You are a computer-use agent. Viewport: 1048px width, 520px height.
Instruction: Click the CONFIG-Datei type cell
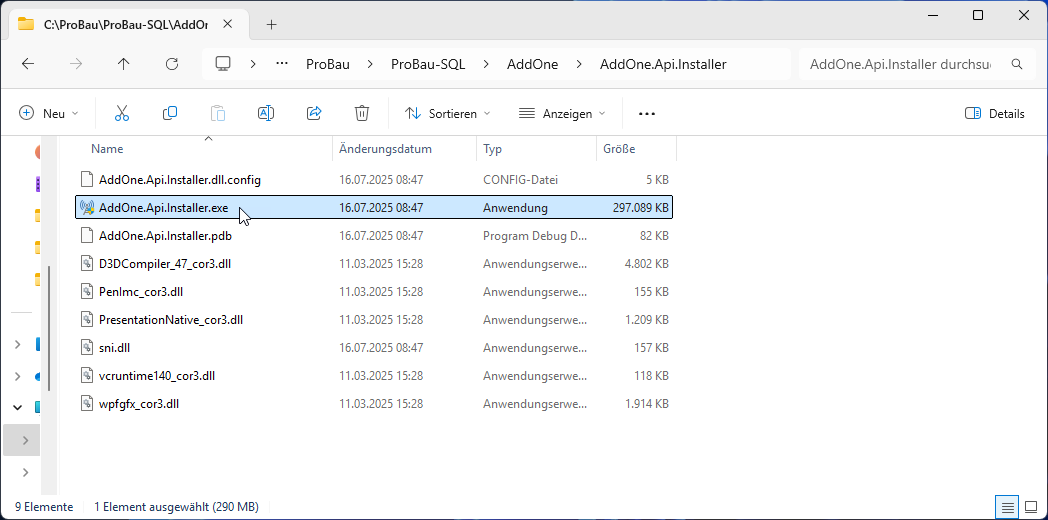520,180
